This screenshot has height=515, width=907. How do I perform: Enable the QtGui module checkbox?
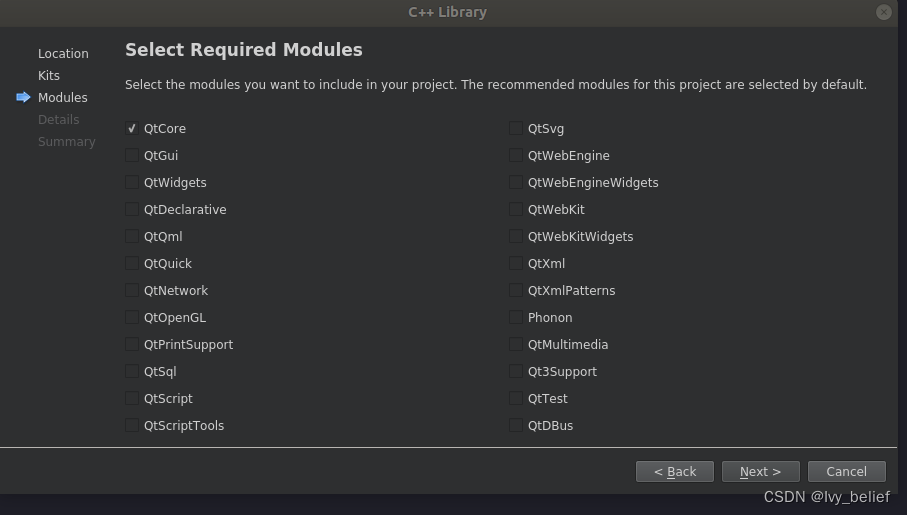coord(132,155)
